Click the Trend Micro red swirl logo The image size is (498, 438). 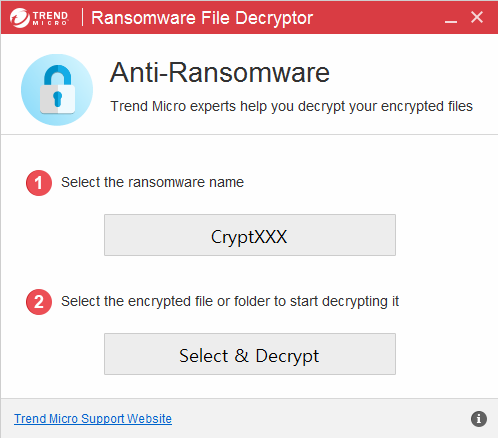coord(20,18)
